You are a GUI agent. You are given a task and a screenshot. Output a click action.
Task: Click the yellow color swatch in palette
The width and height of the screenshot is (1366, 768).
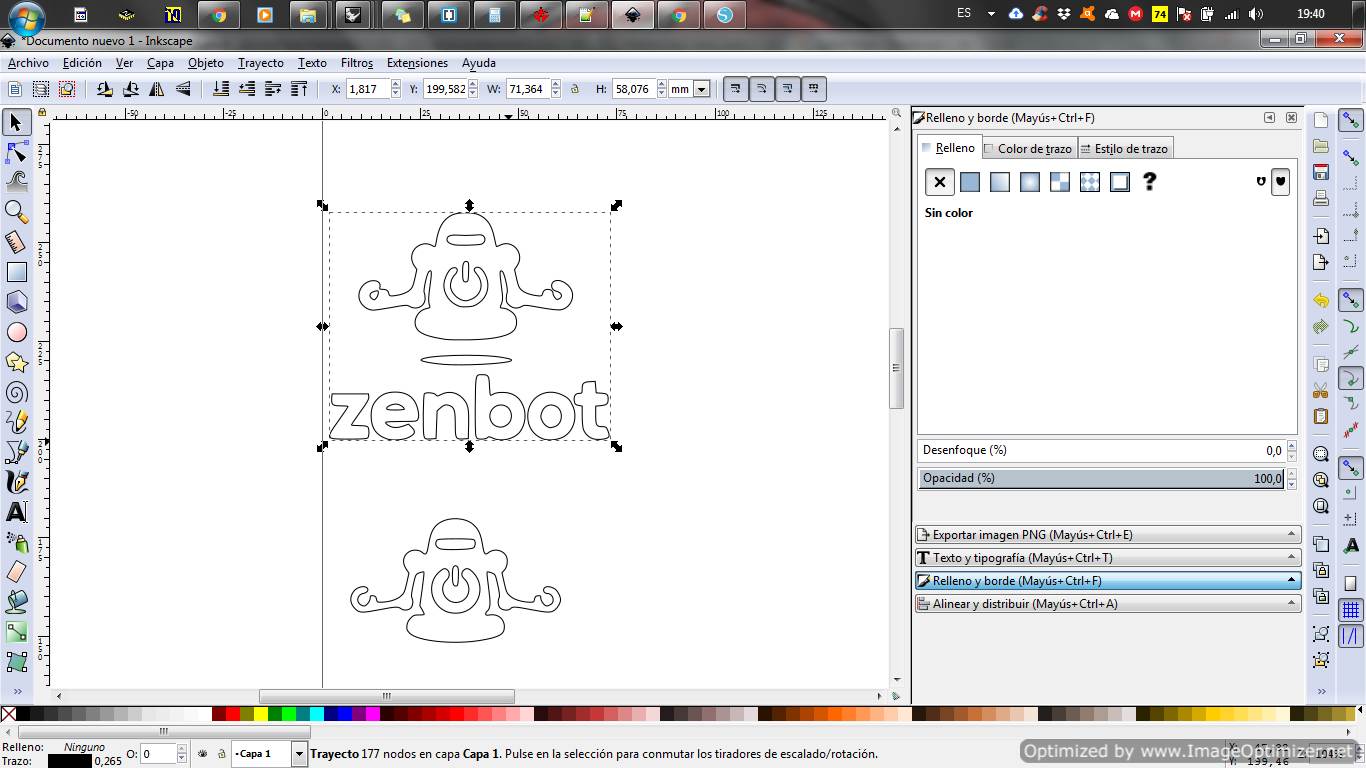(x=261, y=714)
